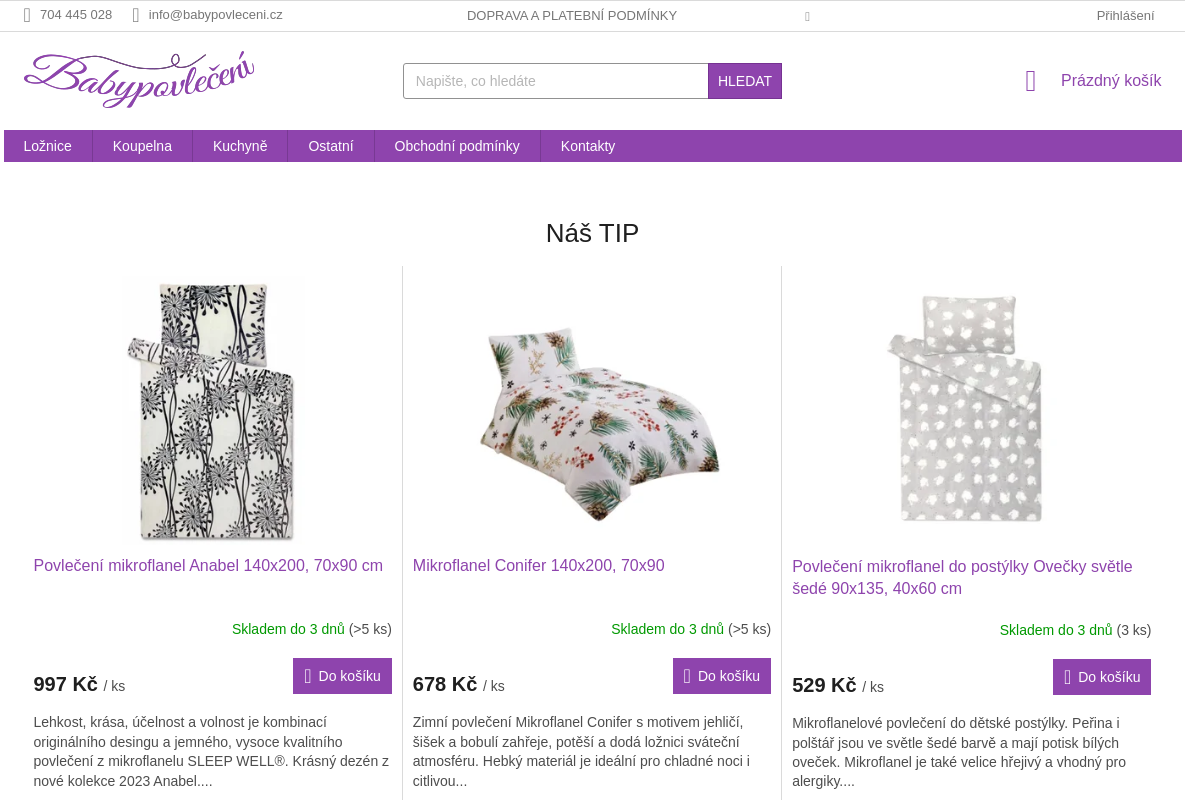Screen dimensions: 1200x800
Task: Add Ovečky crib bedding to cart
Action: [1102, 677]
